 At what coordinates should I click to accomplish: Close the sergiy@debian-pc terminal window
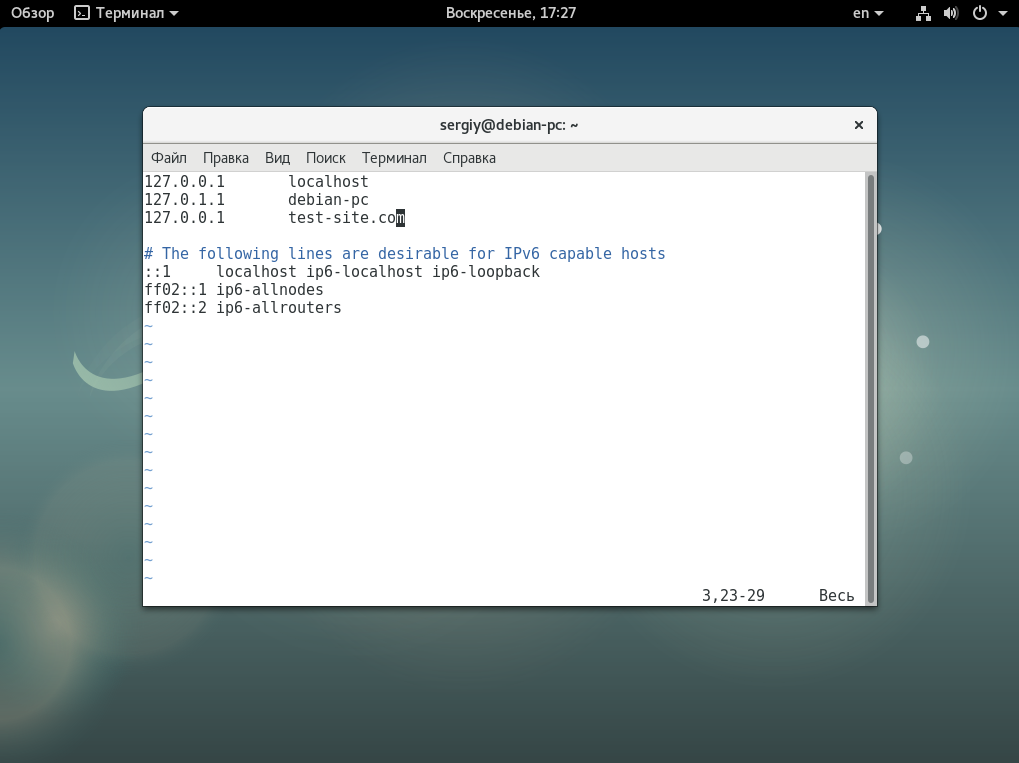click(x=858, y=125)
